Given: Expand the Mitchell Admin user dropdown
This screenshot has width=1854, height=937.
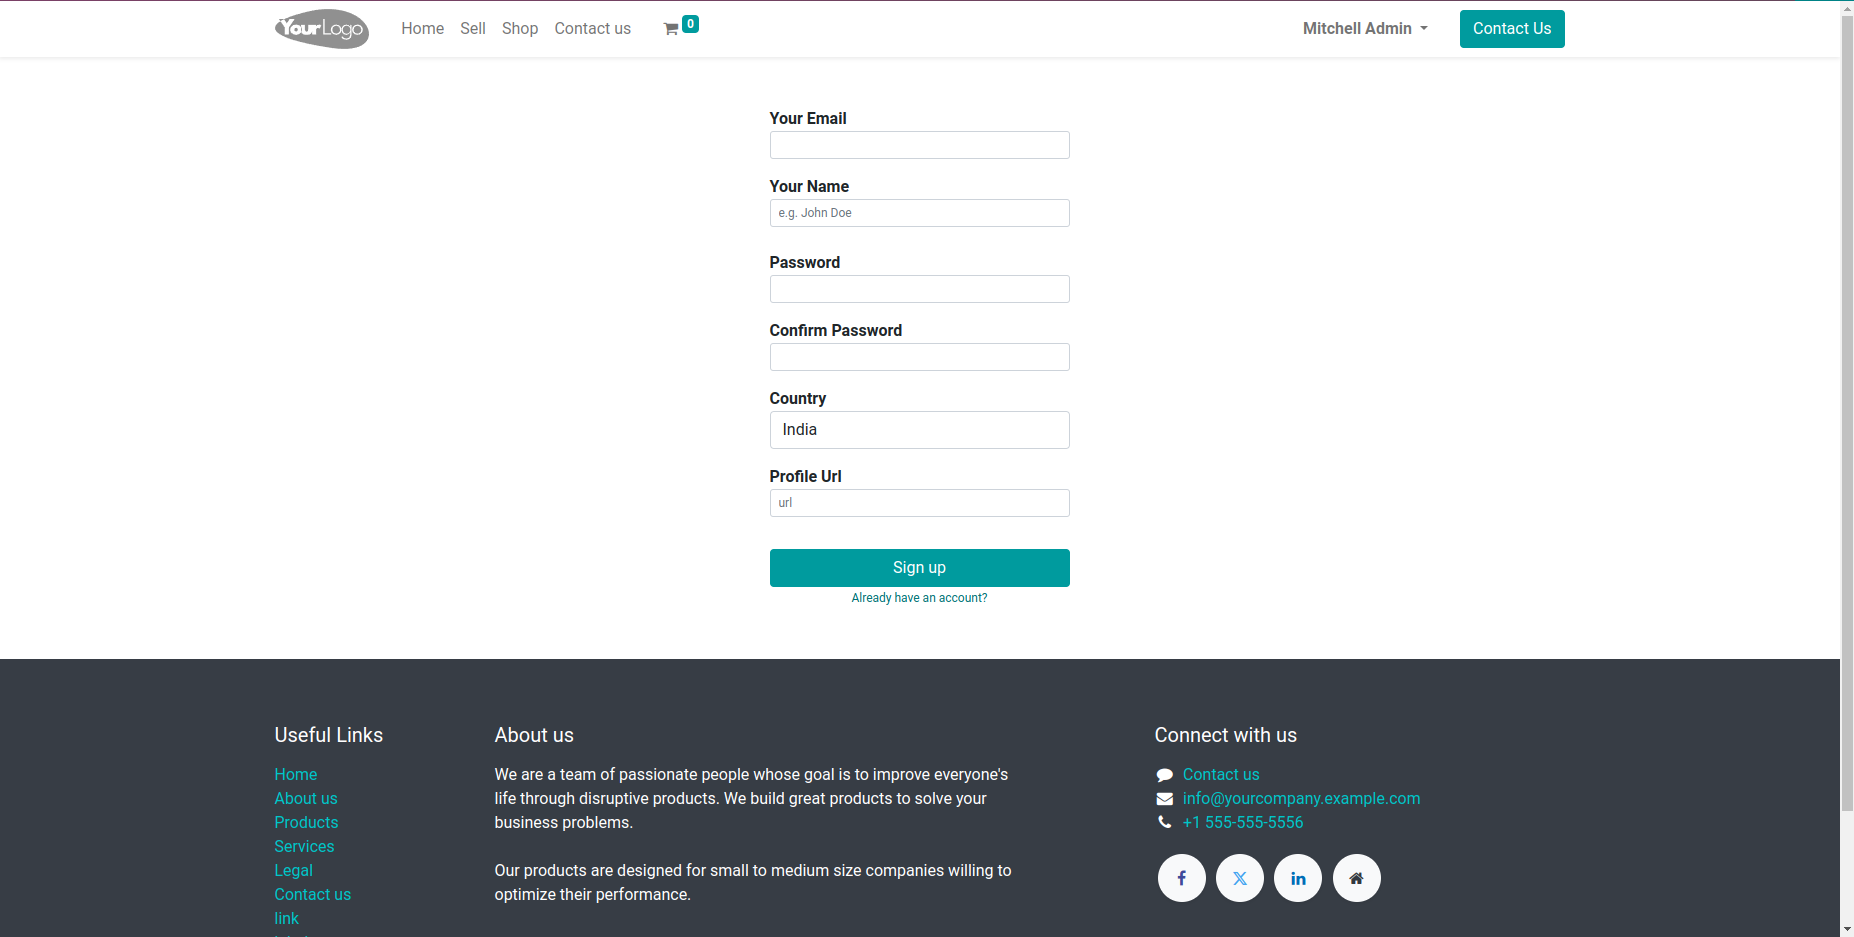Looking at the screenshot, I should click(1365, 29).
